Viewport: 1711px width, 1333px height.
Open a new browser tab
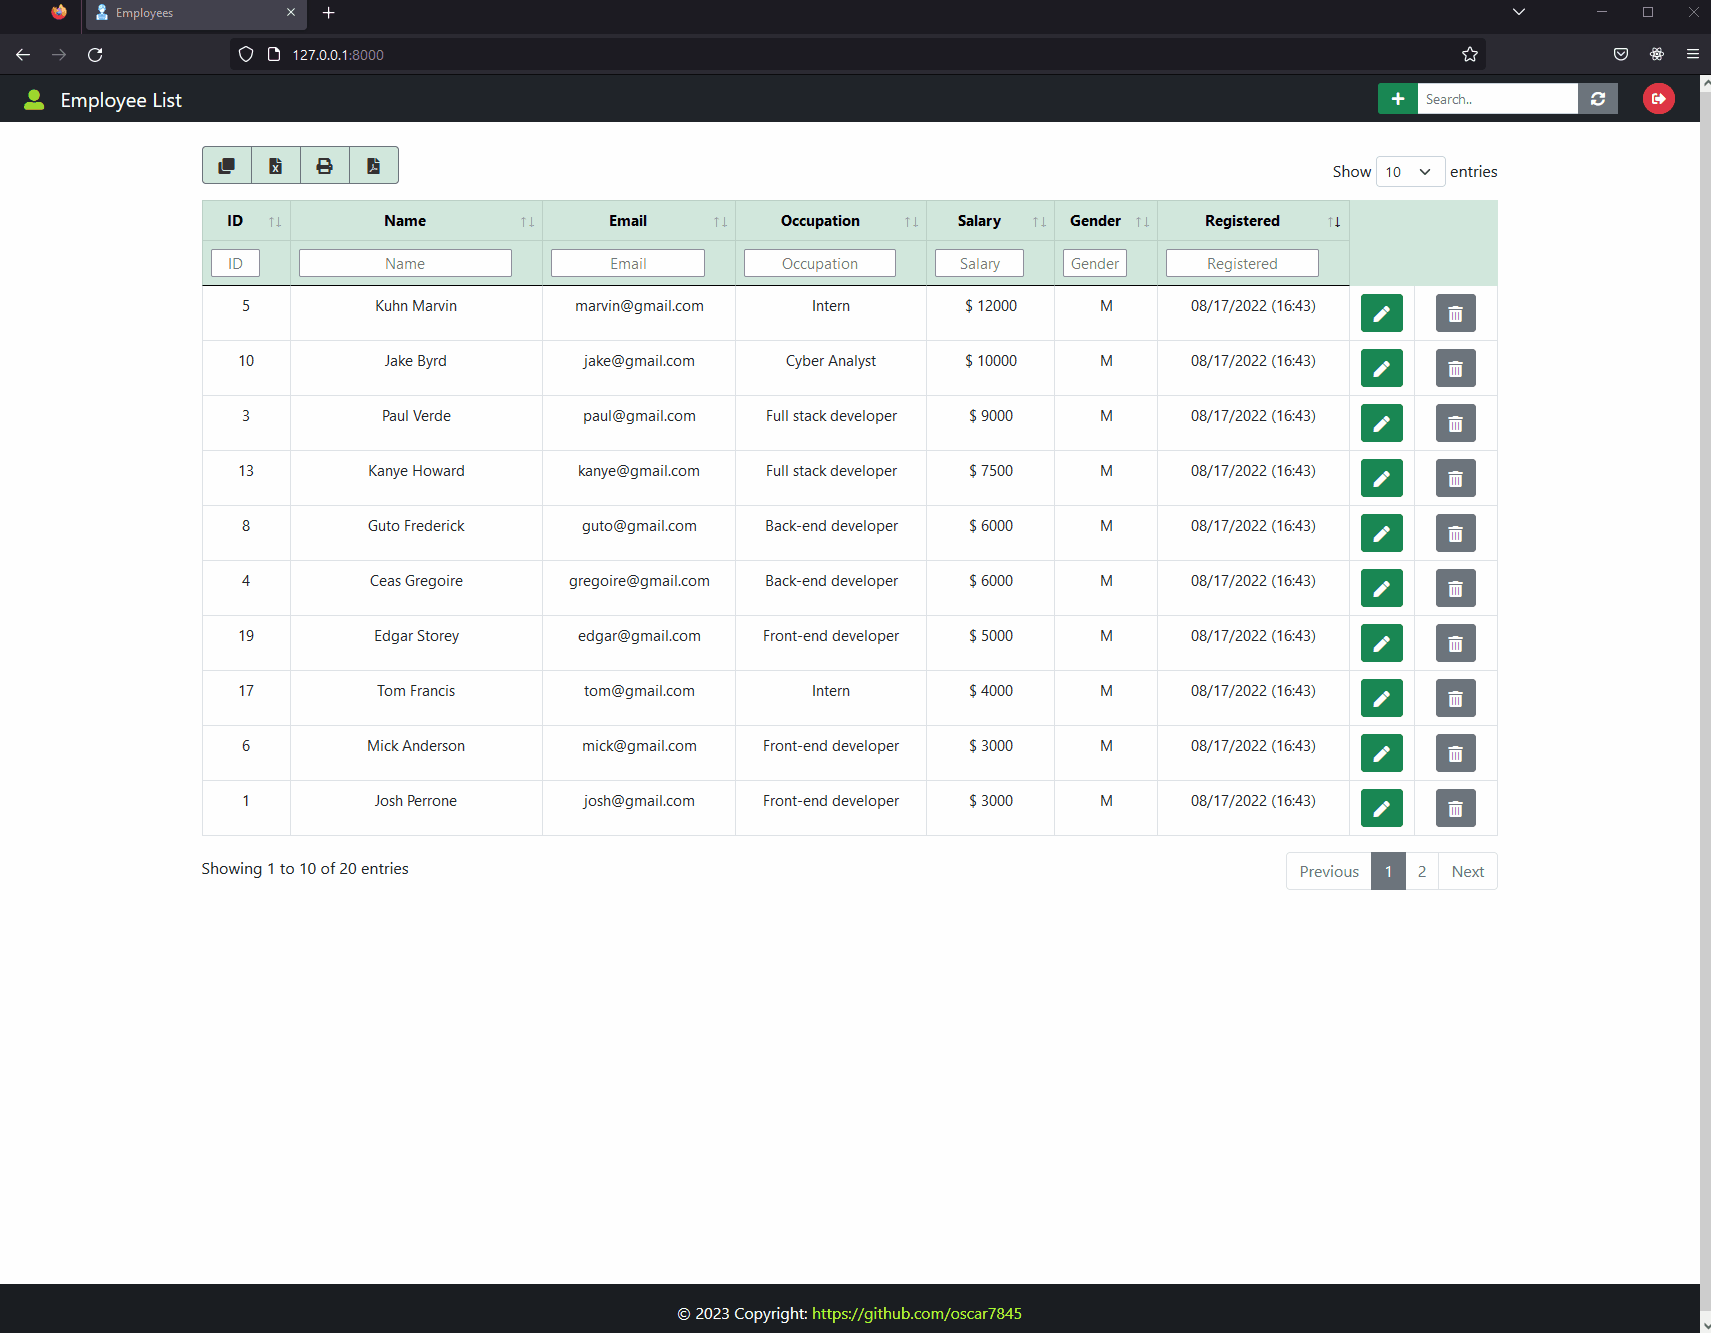click(329, 13)
